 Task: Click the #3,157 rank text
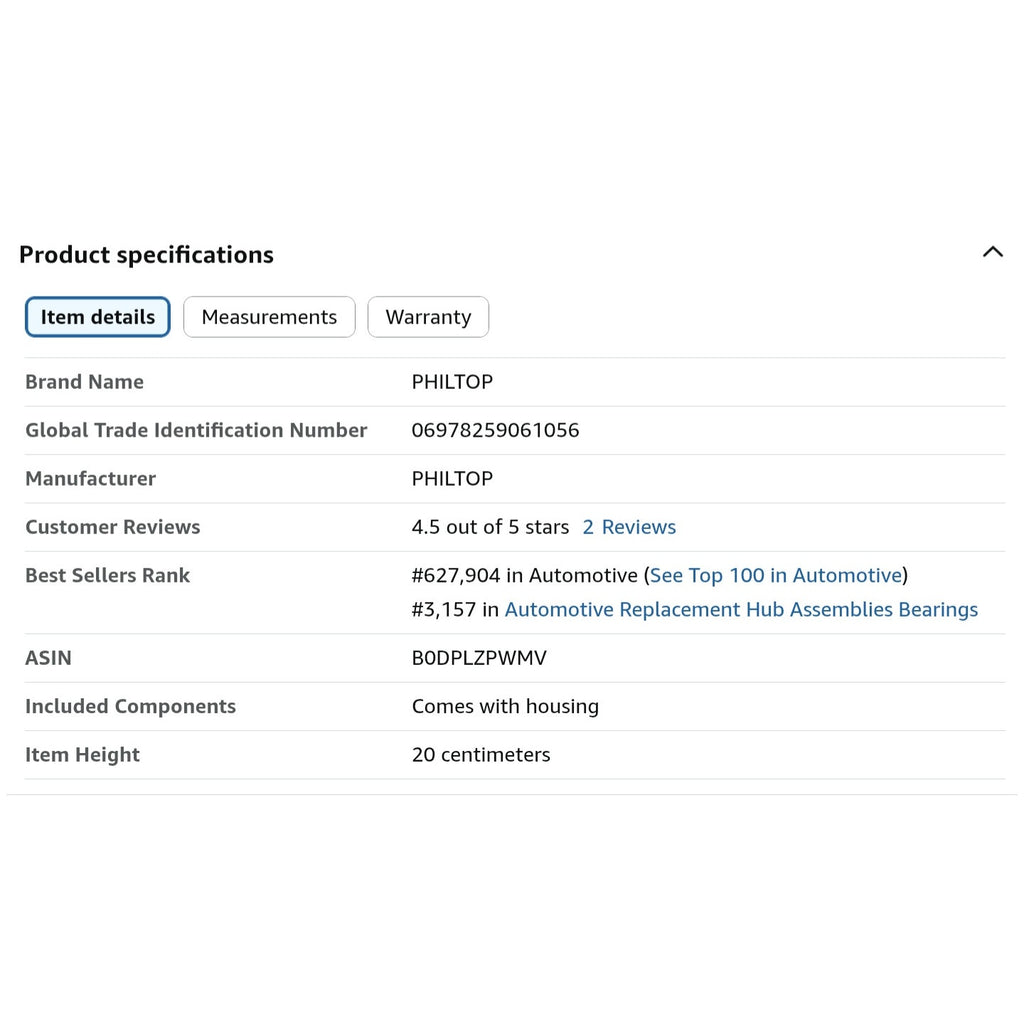(443, 609)
